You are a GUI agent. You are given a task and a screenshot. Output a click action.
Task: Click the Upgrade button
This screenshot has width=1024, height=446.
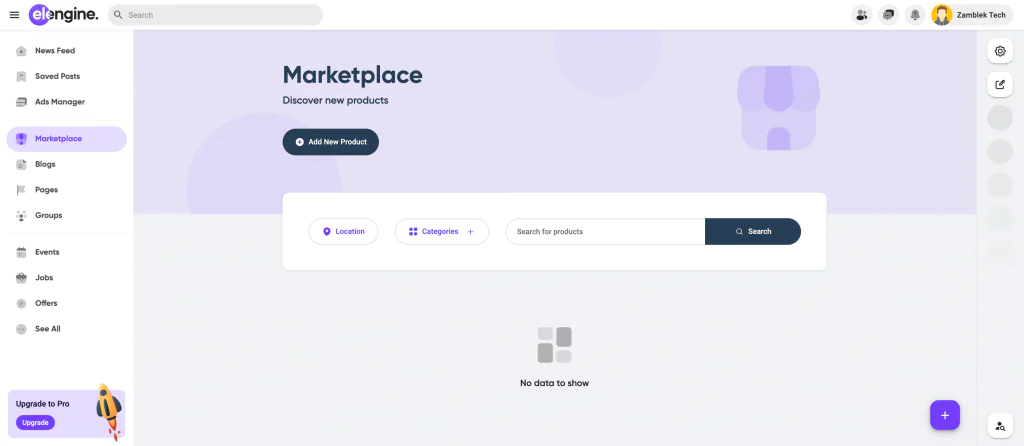tap(35, 423)
